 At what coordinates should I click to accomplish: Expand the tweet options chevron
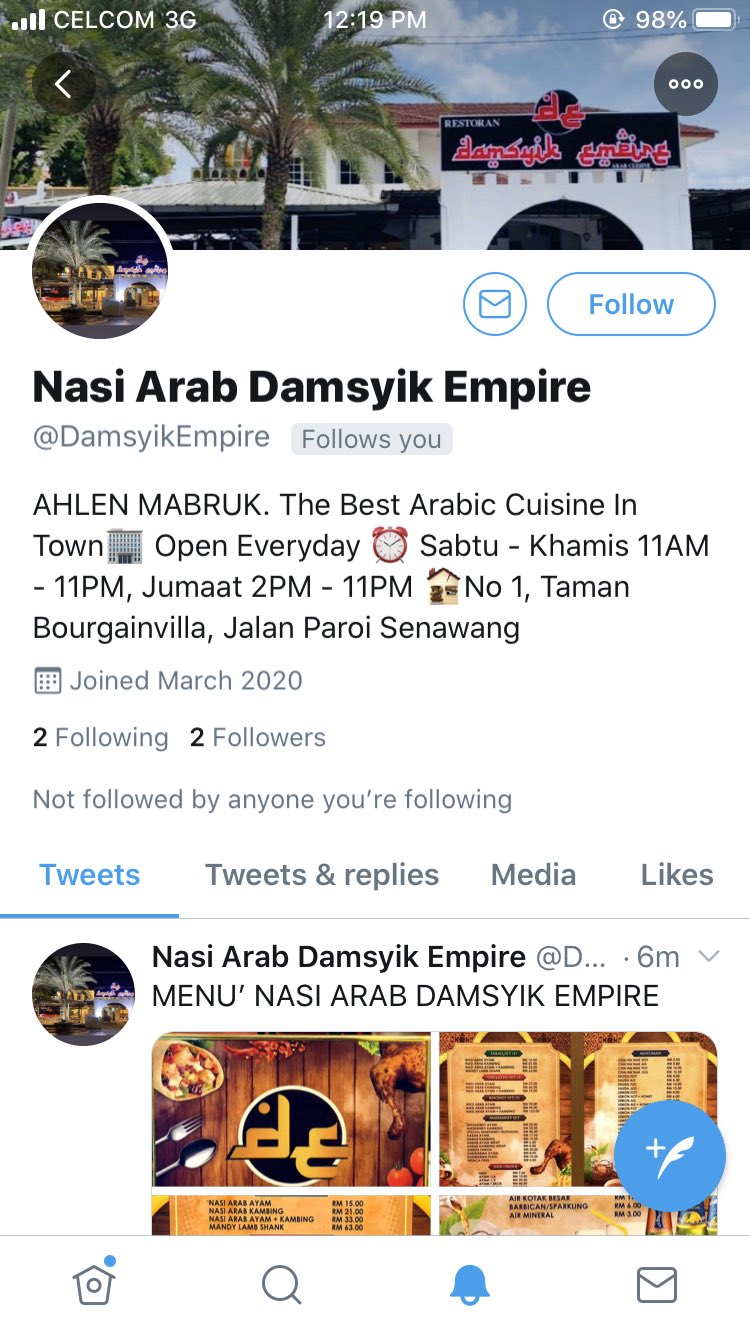tap(708, 956)
